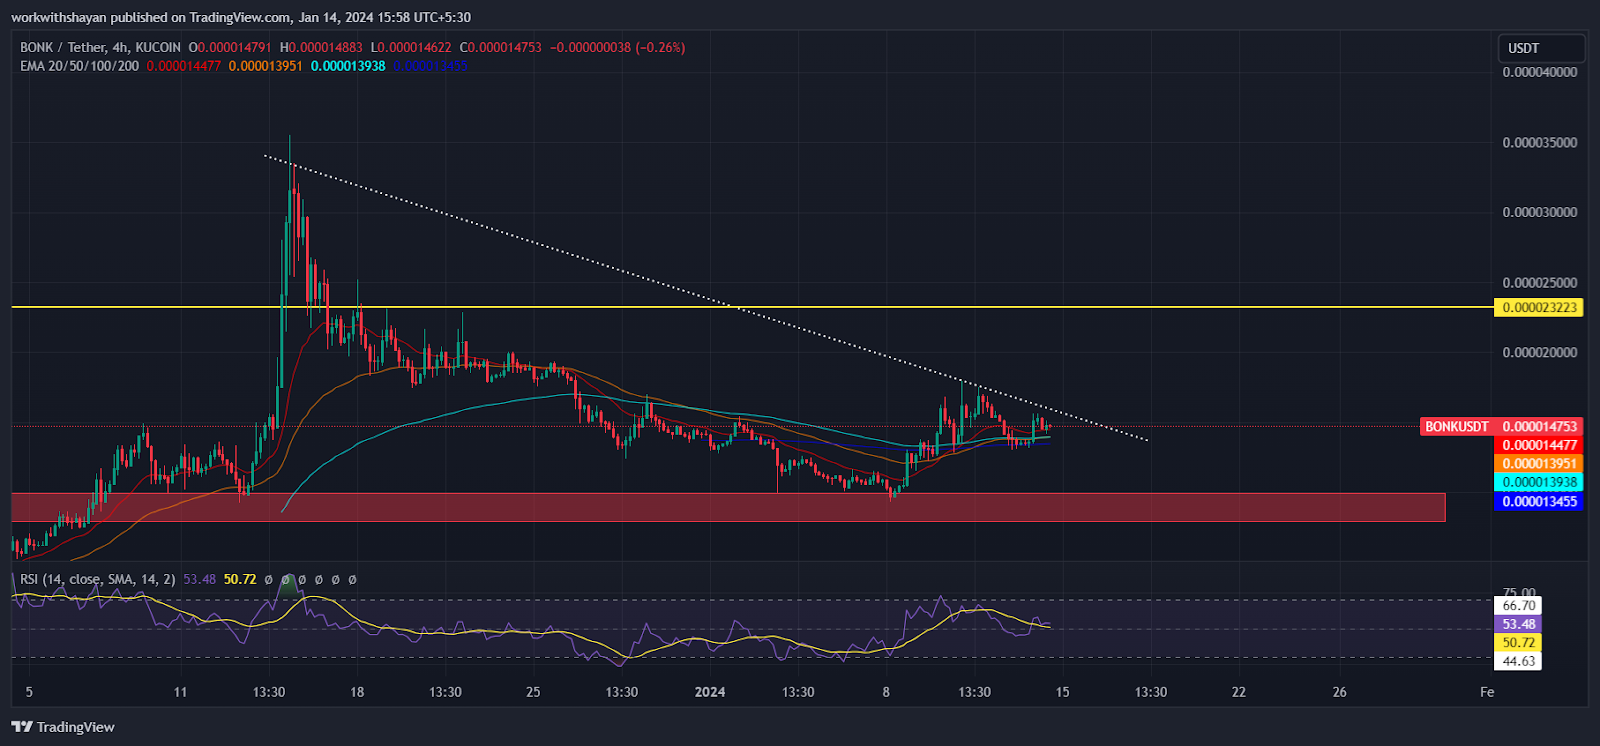Click the 0.000014753 last price tag on axis
Image resolution: width=1600 pixels, height=746 pixels.
1539,427
